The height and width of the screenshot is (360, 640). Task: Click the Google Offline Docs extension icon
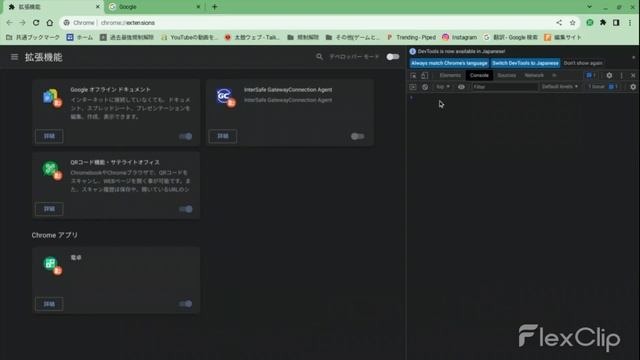click(52, 98)
